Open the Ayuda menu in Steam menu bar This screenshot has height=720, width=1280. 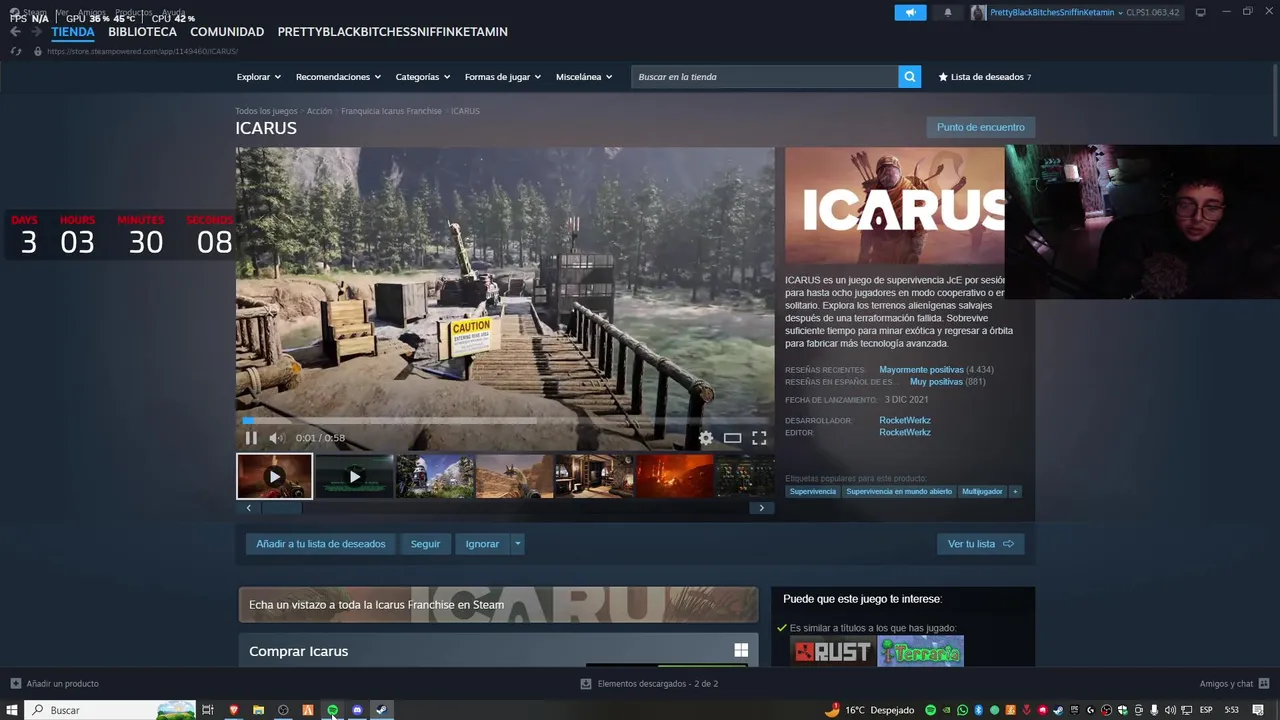[174, 12]
